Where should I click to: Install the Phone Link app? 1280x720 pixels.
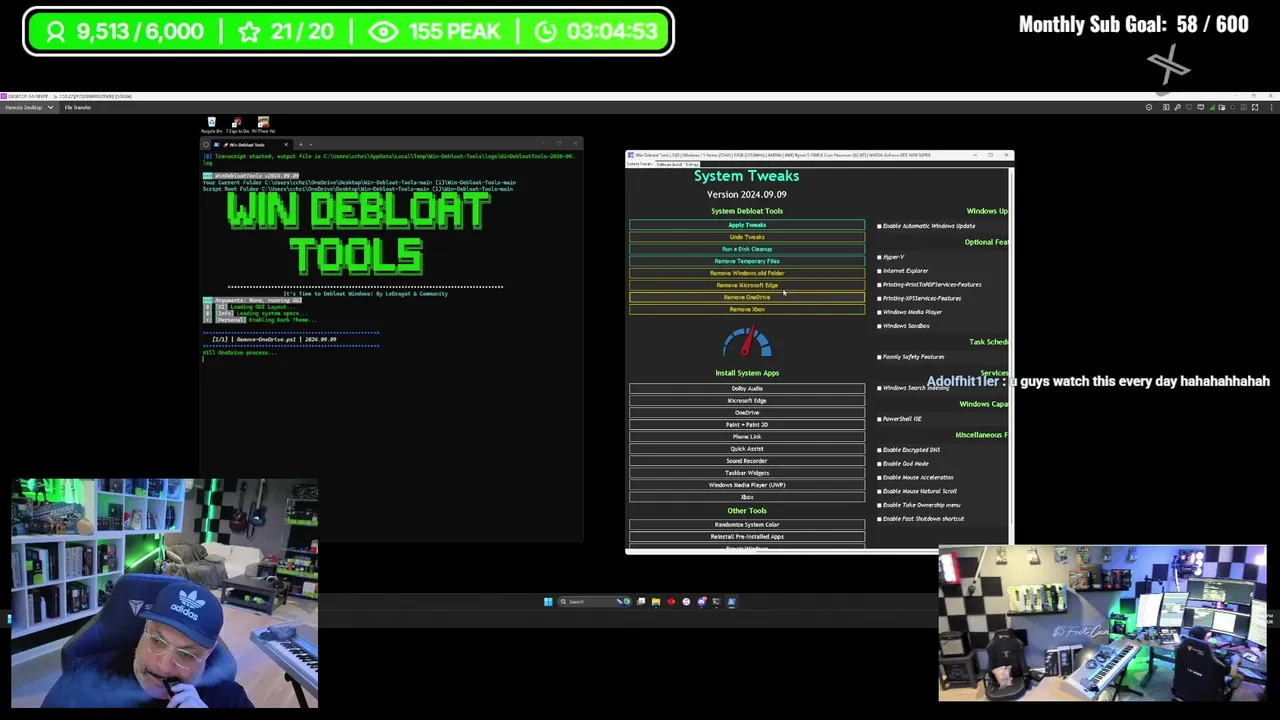tap(747, 436)
